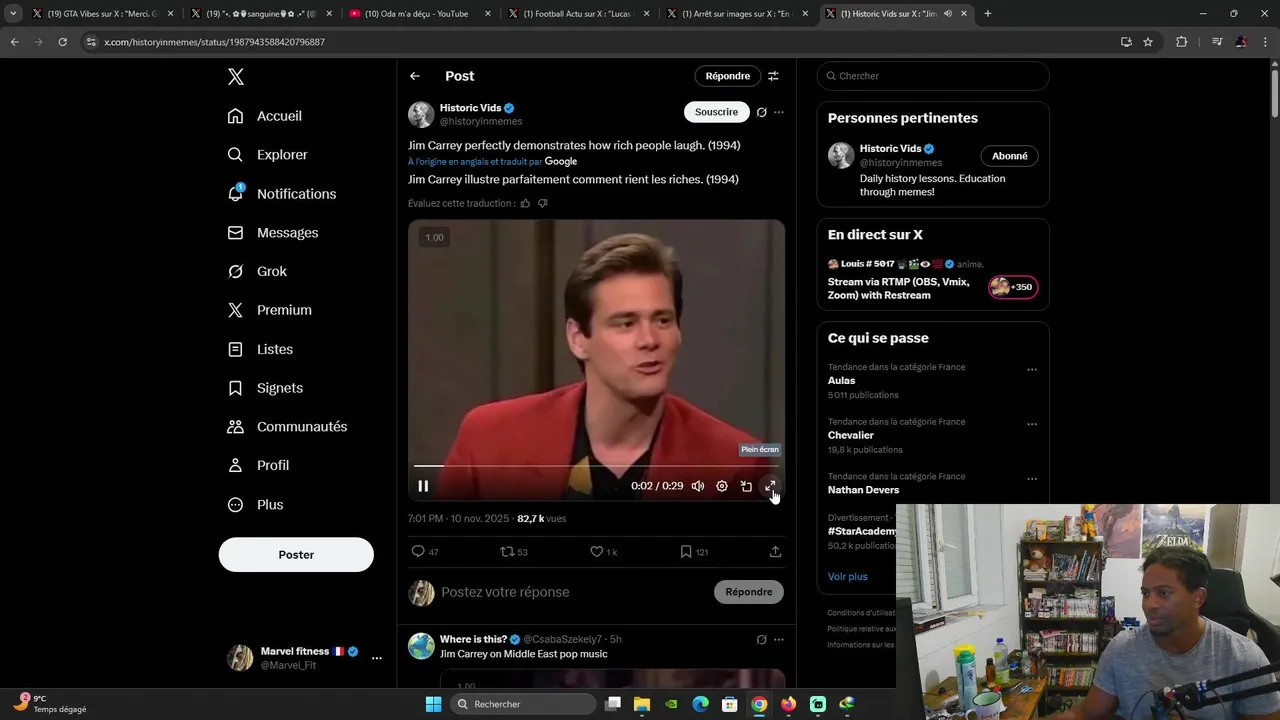This screenshot has height=720, width=1280.
Task: Click the X logo in sidebar
Action: 235,77
